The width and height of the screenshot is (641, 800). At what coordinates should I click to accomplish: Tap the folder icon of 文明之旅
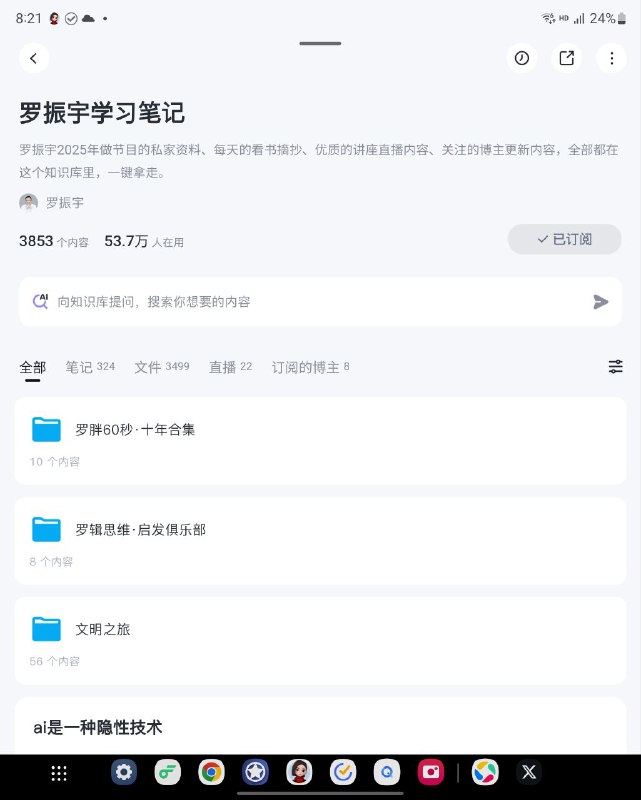click(x=46, y=629)
